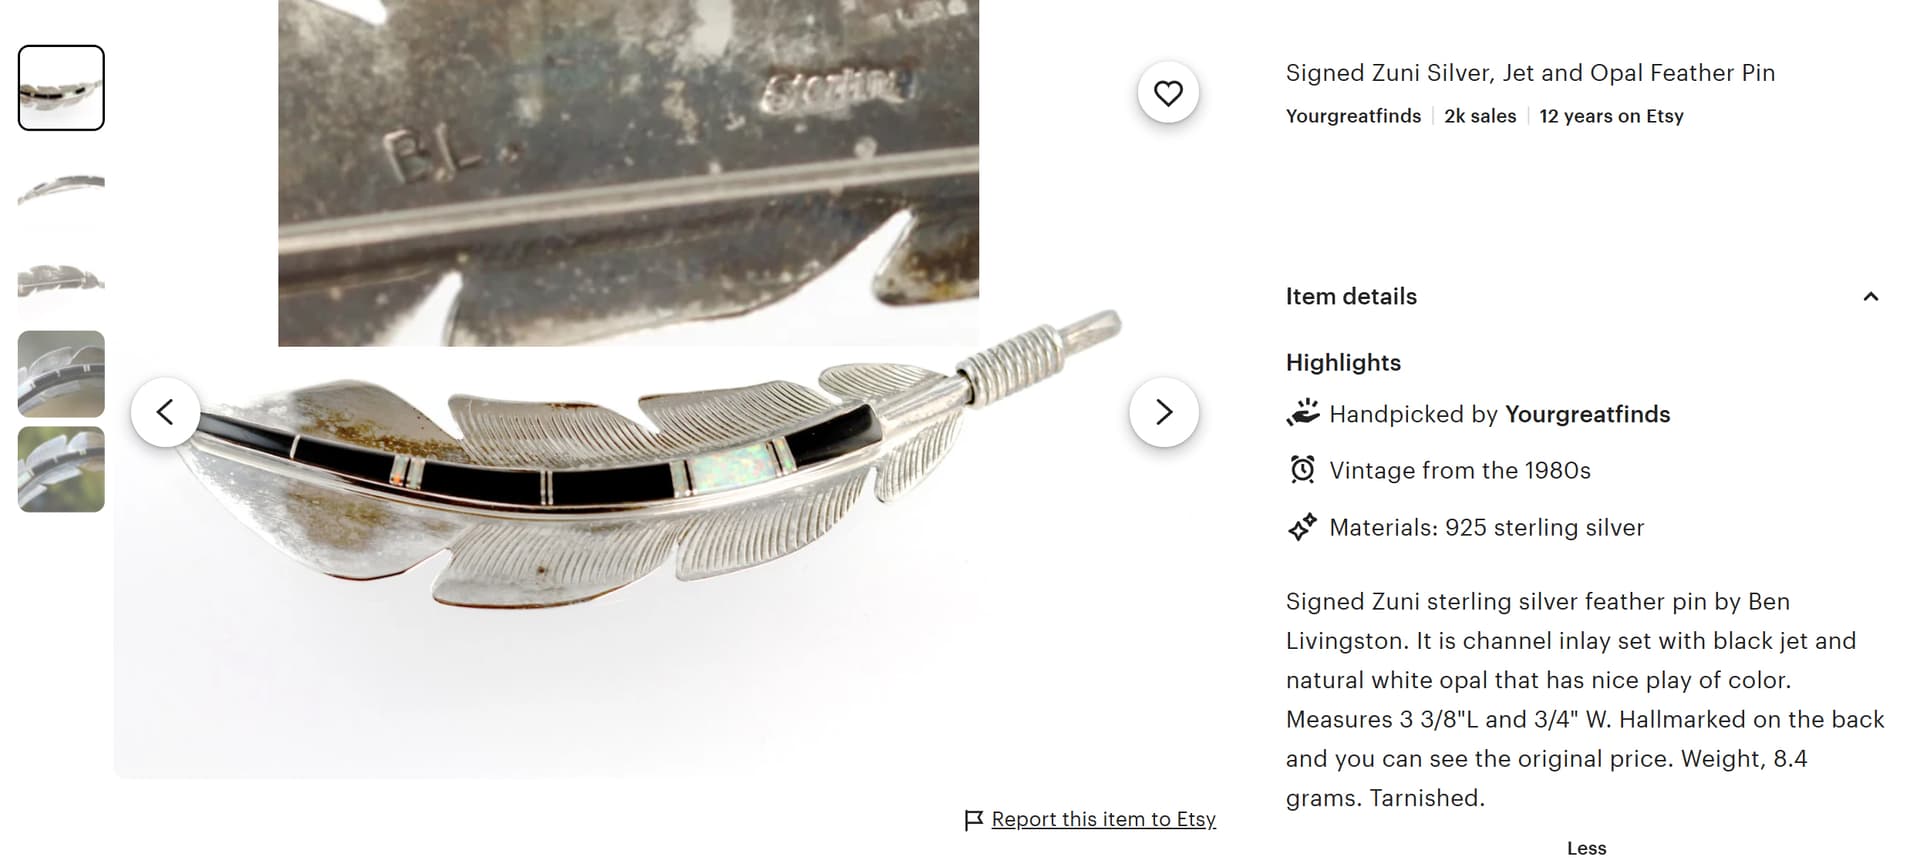Open the Yourgreatfinds shop link
The height and width of the screenshot is (867, 1920).
[x=1353, y=116]
